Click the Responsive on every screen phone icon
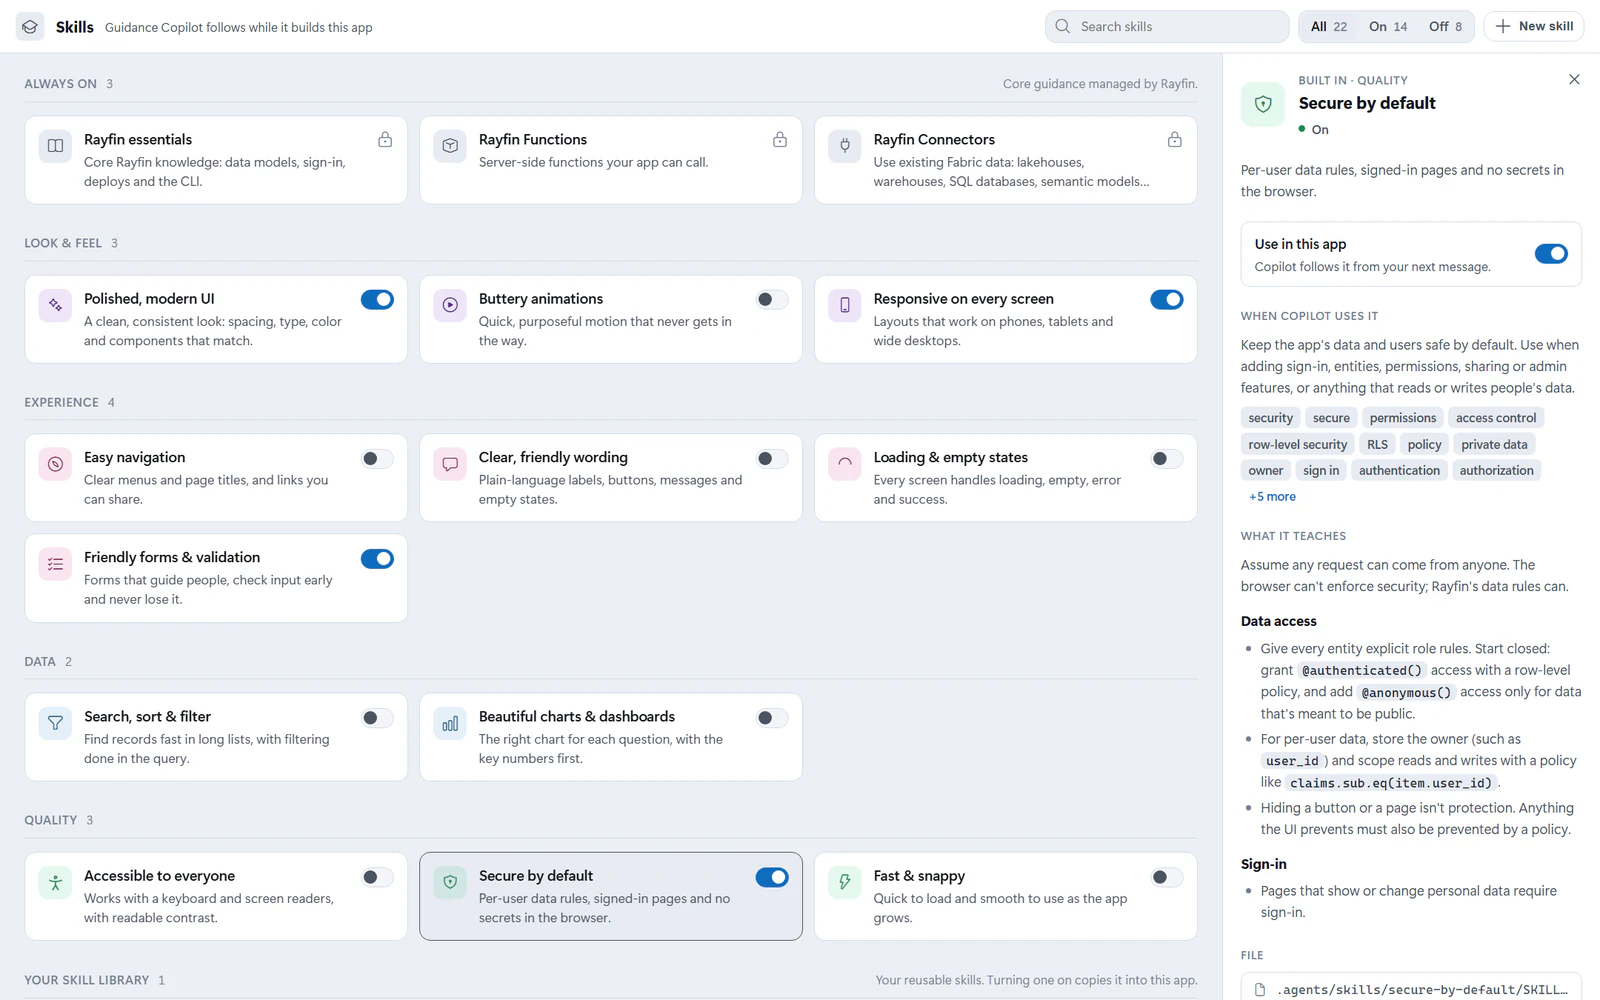1600x1000 pixels. 845,305
